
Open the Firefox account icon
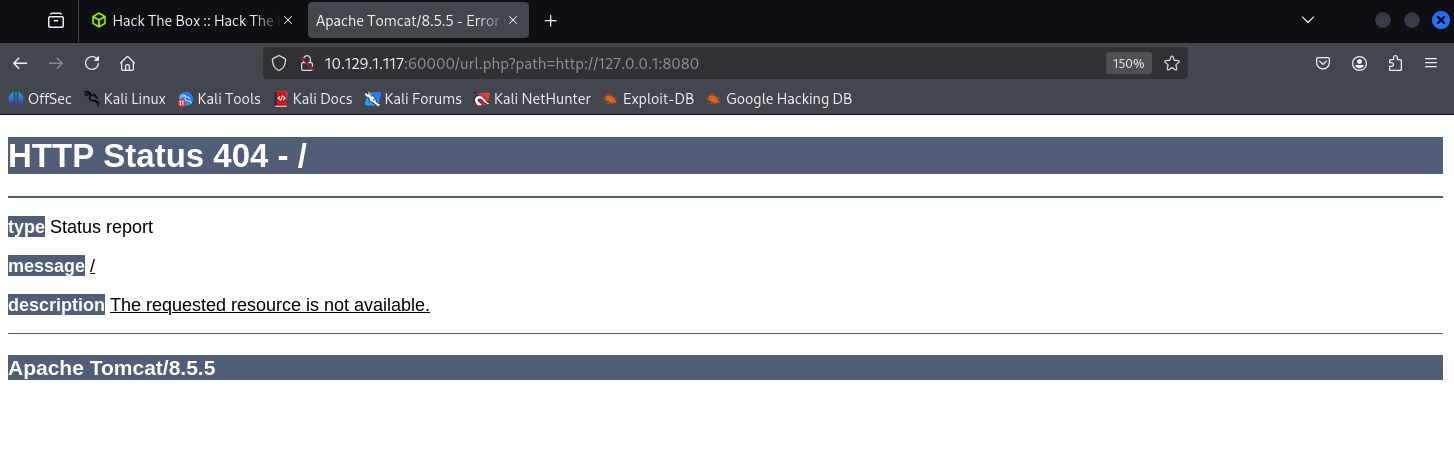(x=1359, y=63)
